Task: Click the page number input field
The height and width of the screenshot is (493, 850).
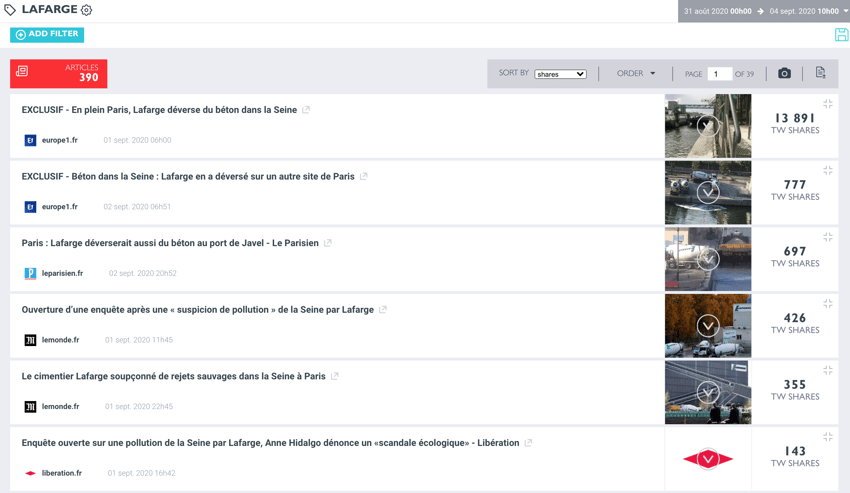Action: click(x=719, y=74)
